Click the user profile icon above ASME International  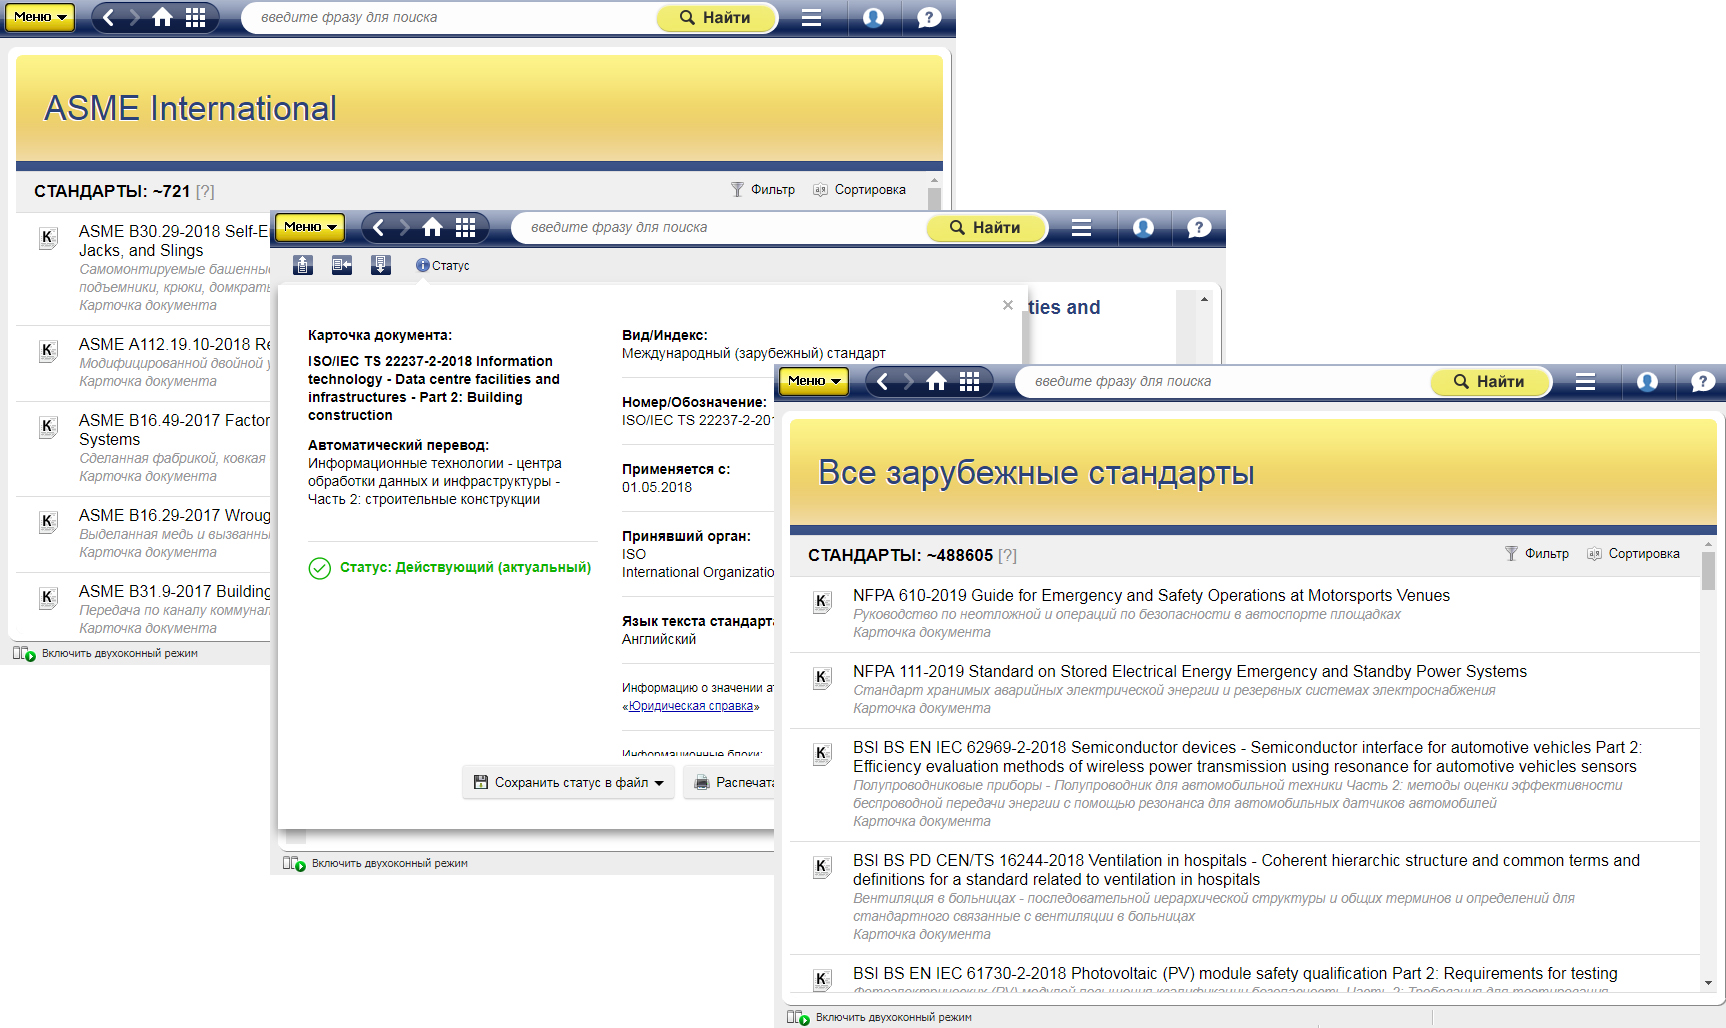tap(873, 17)
